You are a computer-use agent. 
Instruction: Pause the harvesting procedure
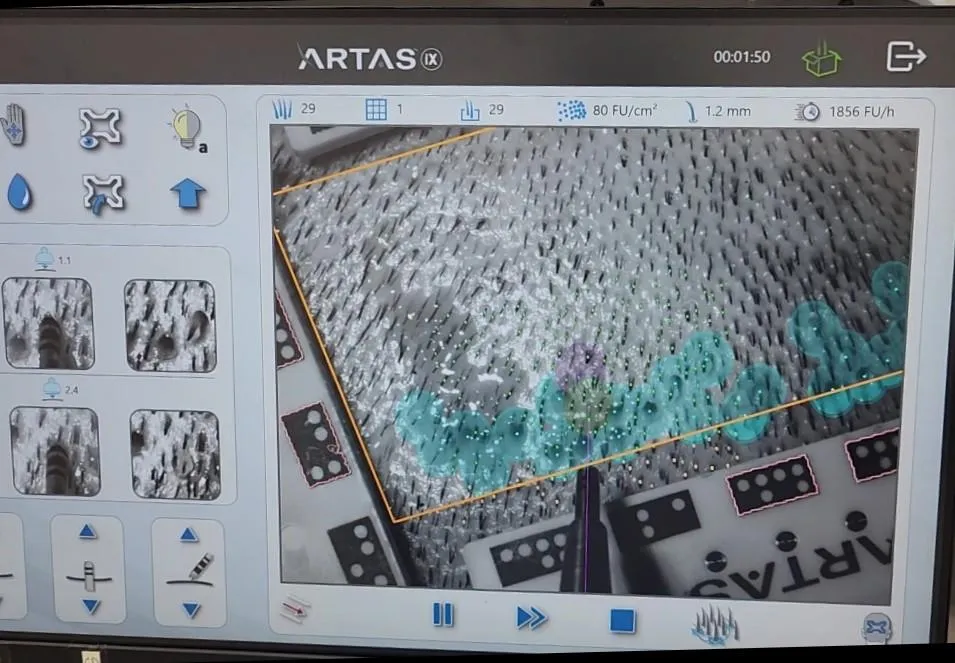point(443,615)
